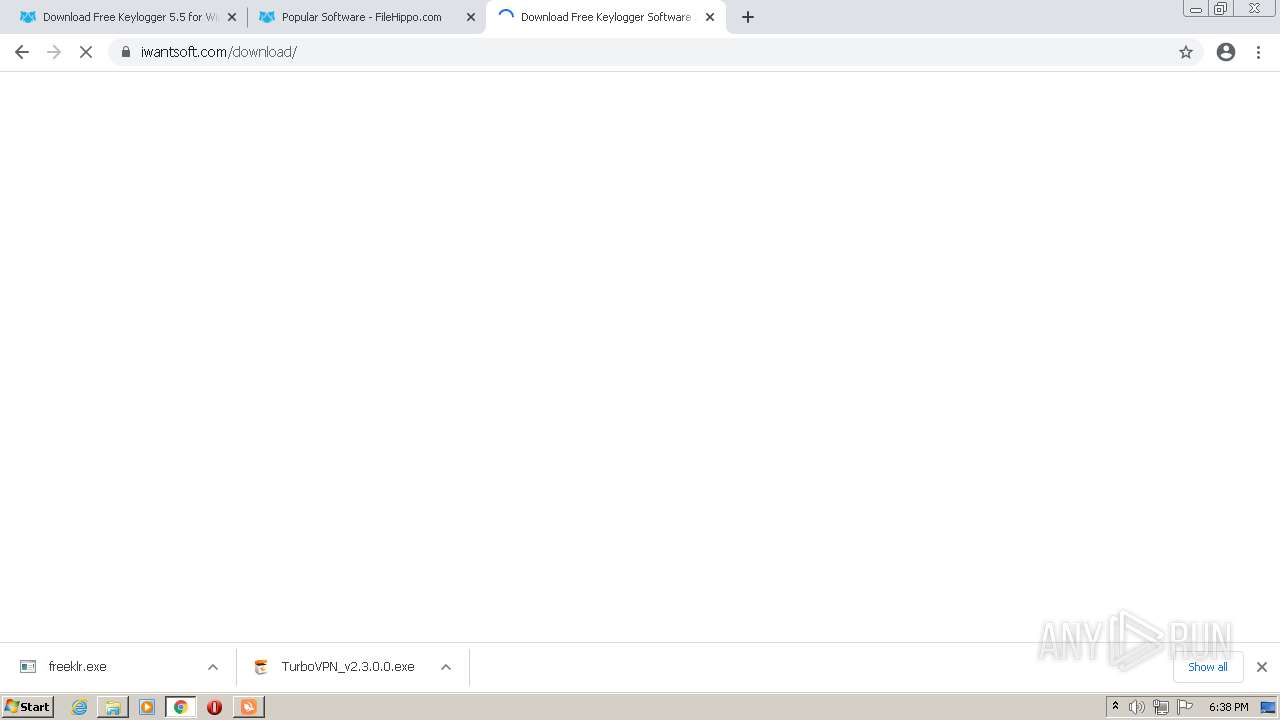The height and width of the screenshot is (720, 1280).
Task: Open the network tray icon
Action: 1161,707
